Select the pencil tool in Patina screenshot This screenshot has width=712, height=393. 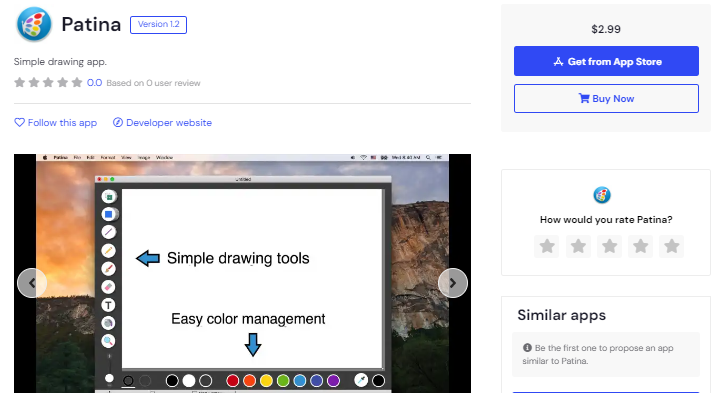coord(109,250)
